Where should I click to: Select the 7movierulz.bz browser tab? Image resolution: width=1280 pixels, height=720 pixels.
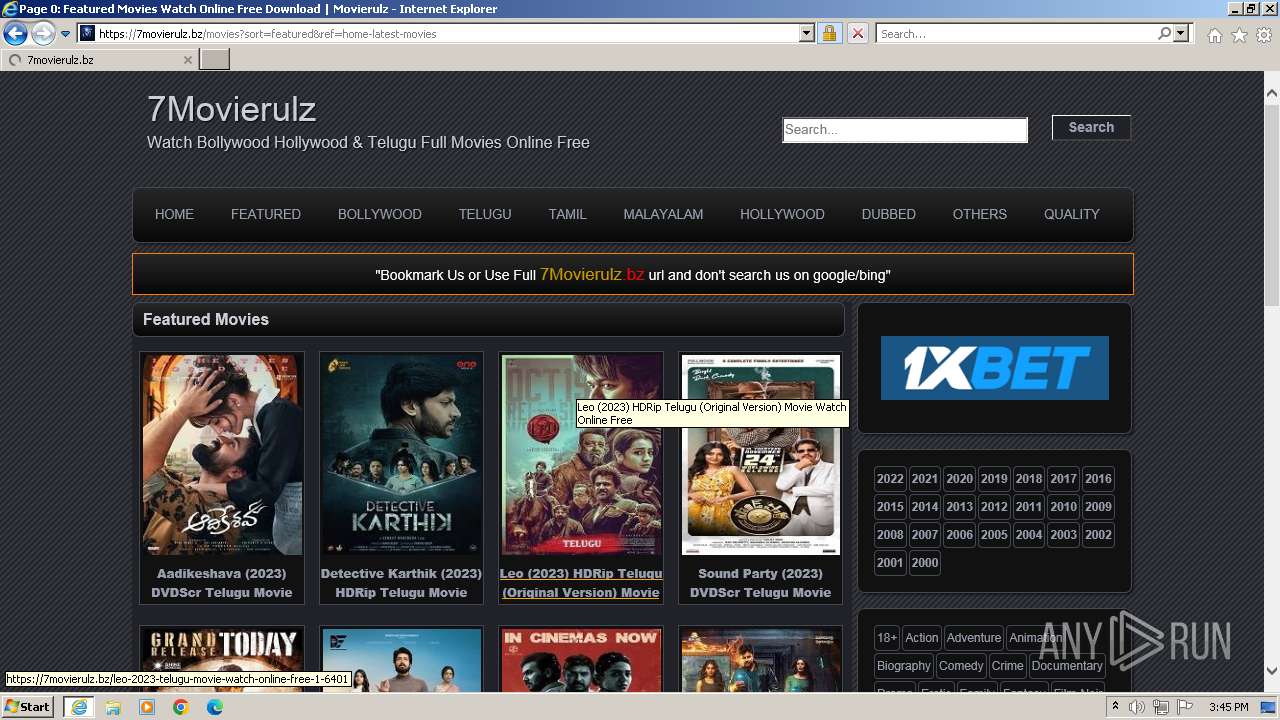click(100, 60)
